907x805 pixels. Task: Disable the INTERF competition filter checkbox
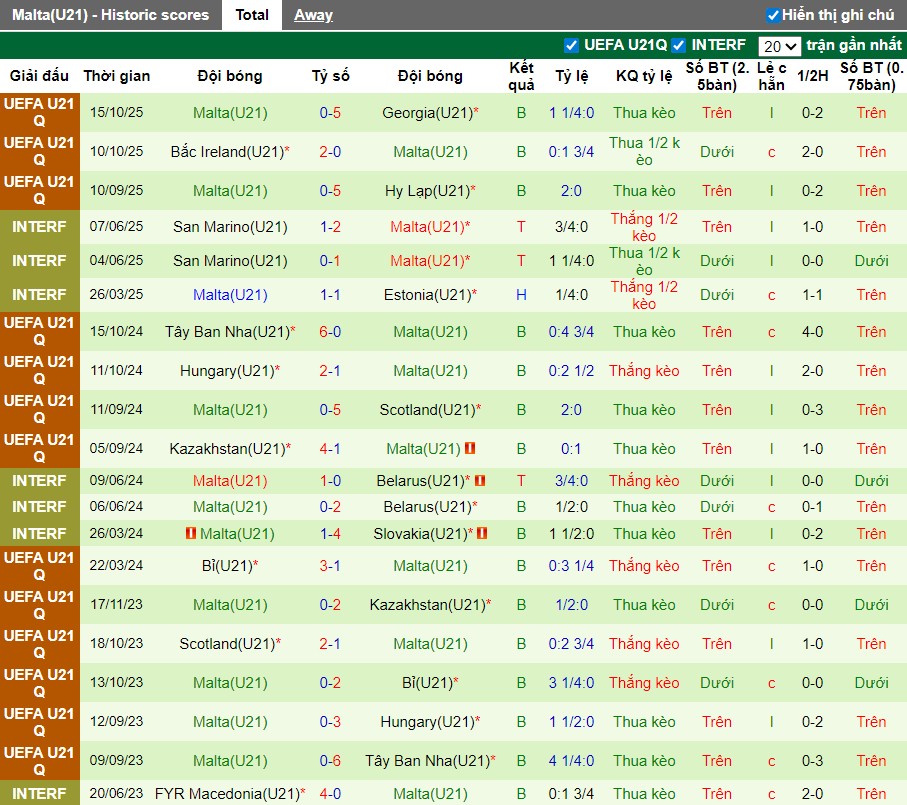click(678, 45)
